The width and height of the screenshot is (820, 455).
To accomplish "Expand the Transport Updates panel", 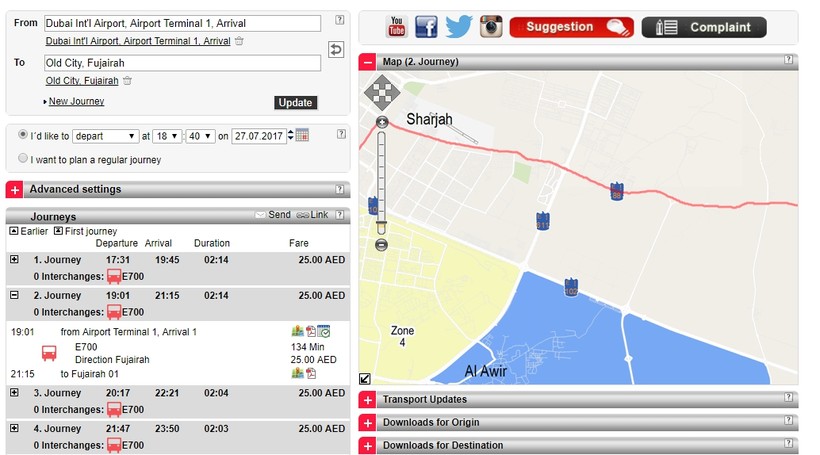I will (x=367, y=399).
